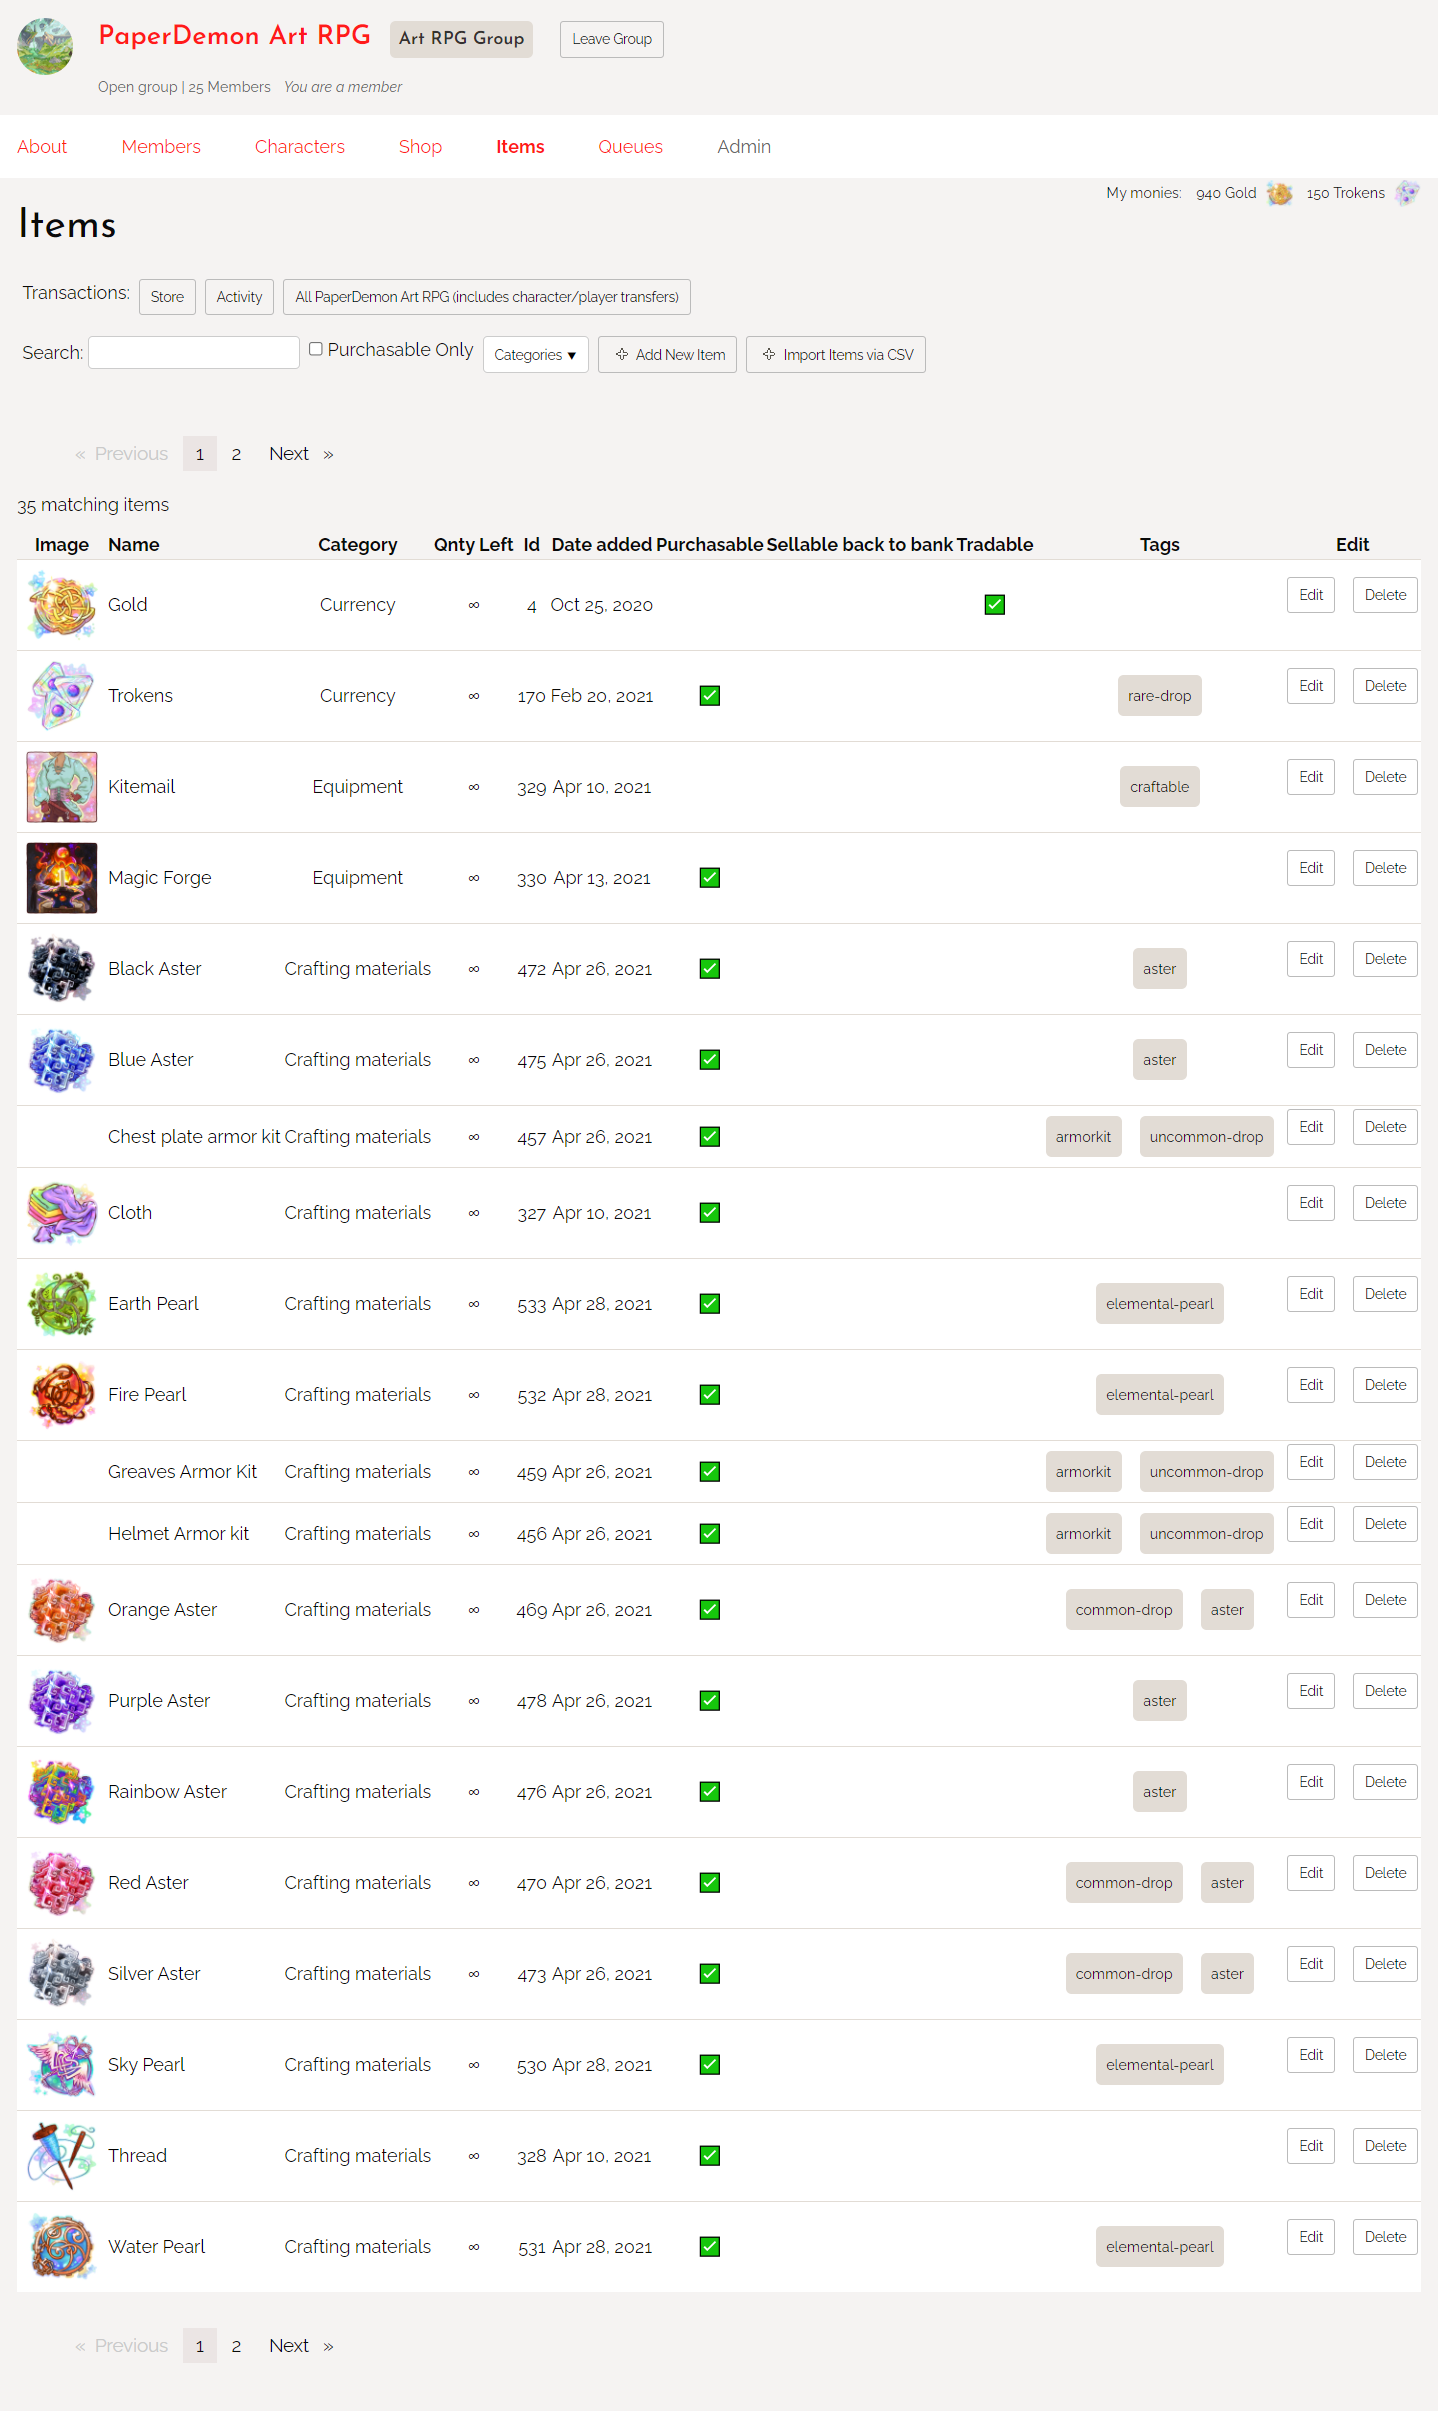The image size is (1438, 2411).
Task: Open the Water Pearl item thumbnail
Action: click(61, 2246)
